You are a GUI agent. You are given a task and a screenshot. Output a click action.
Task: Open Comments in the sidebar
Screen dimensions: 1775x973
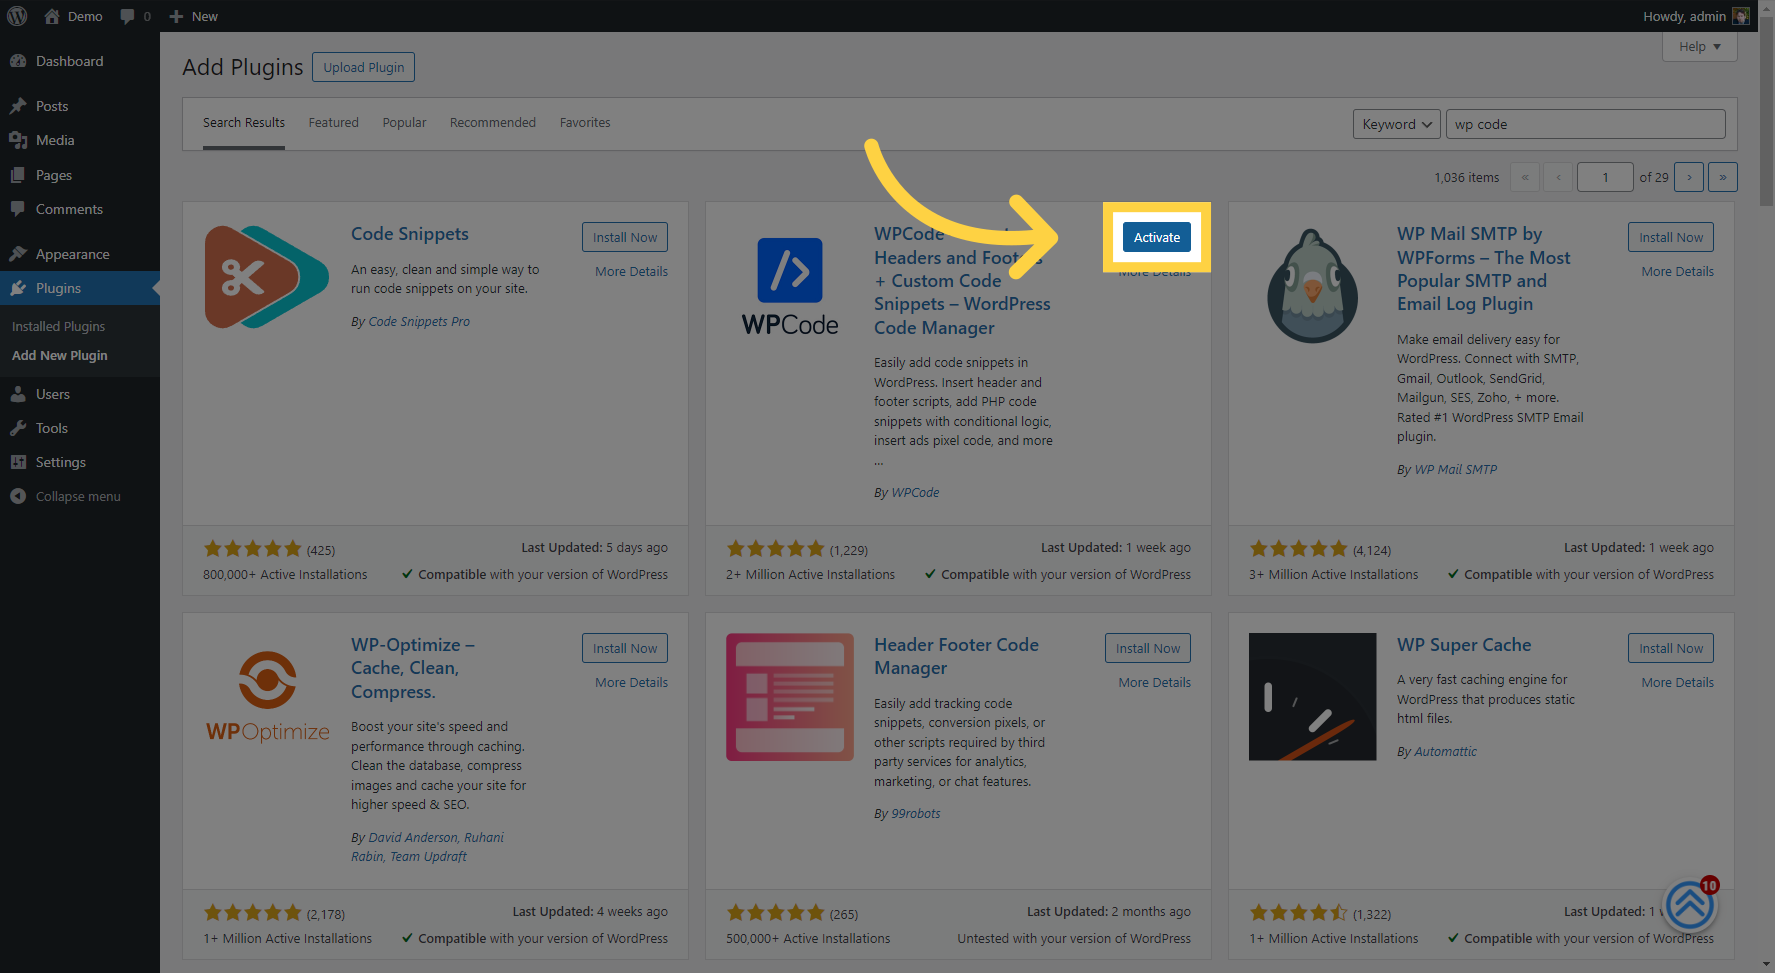[x=80, y=209]
